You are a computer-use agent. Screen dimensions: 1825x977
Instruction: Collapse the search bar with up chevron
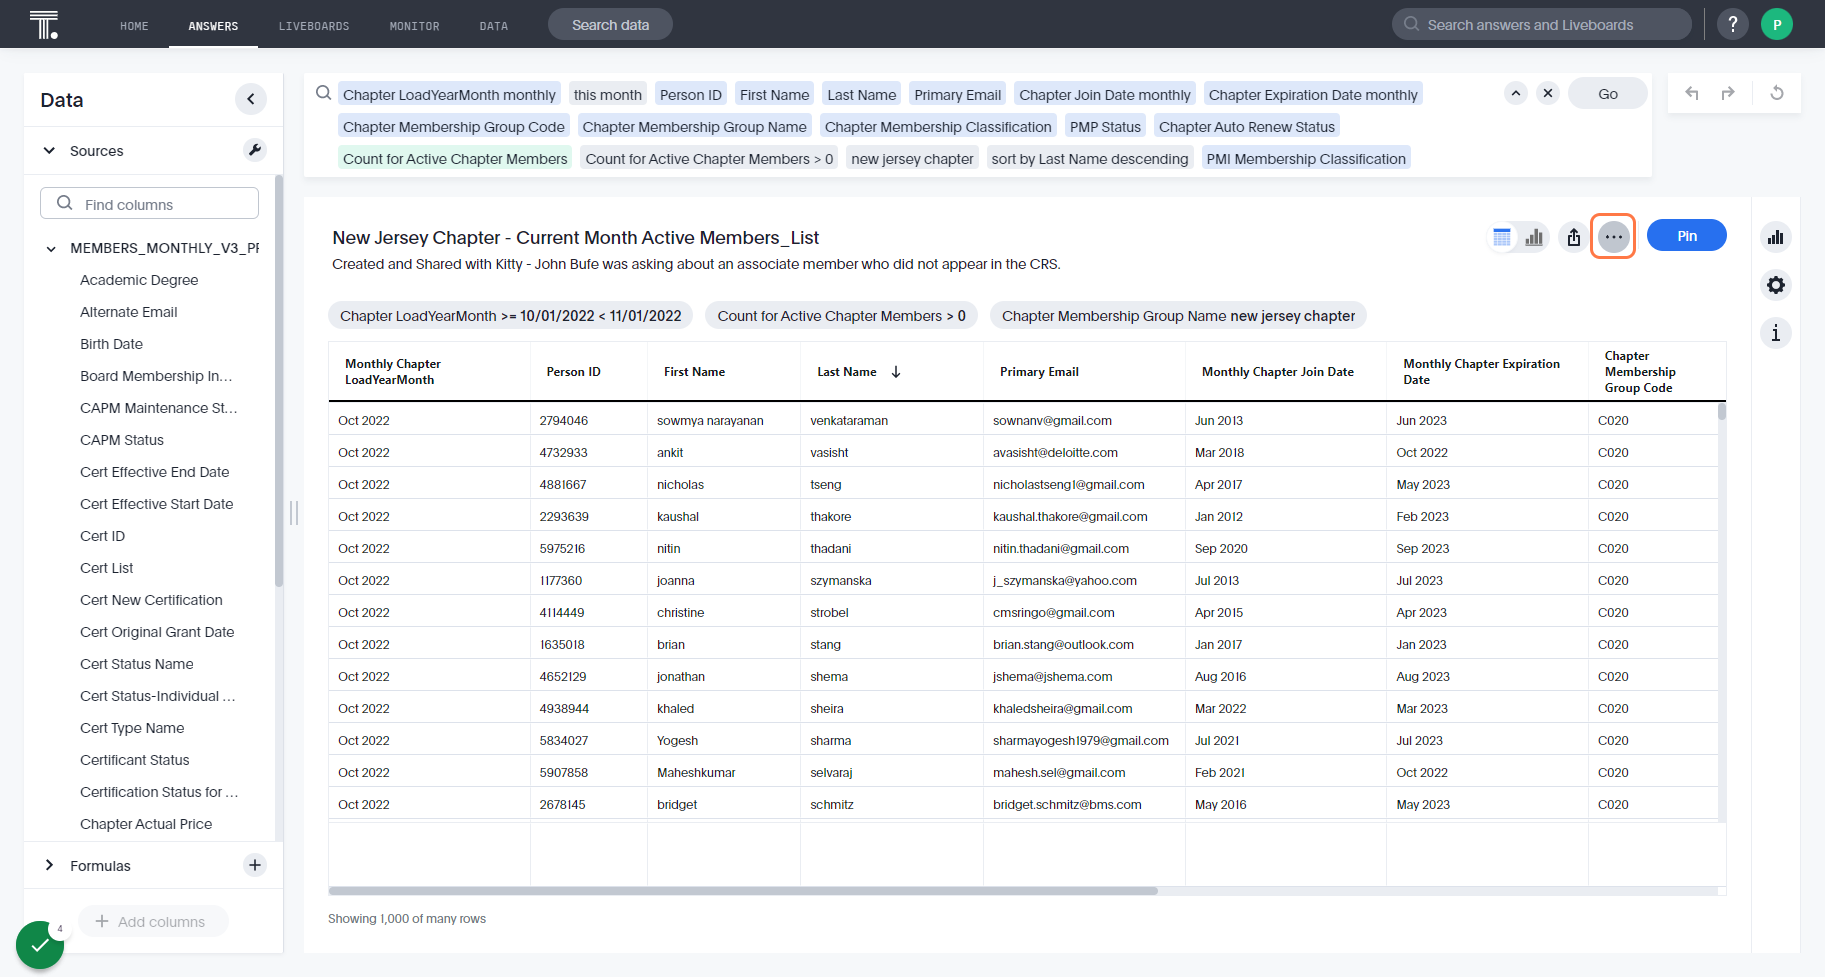pos(1516,93)
